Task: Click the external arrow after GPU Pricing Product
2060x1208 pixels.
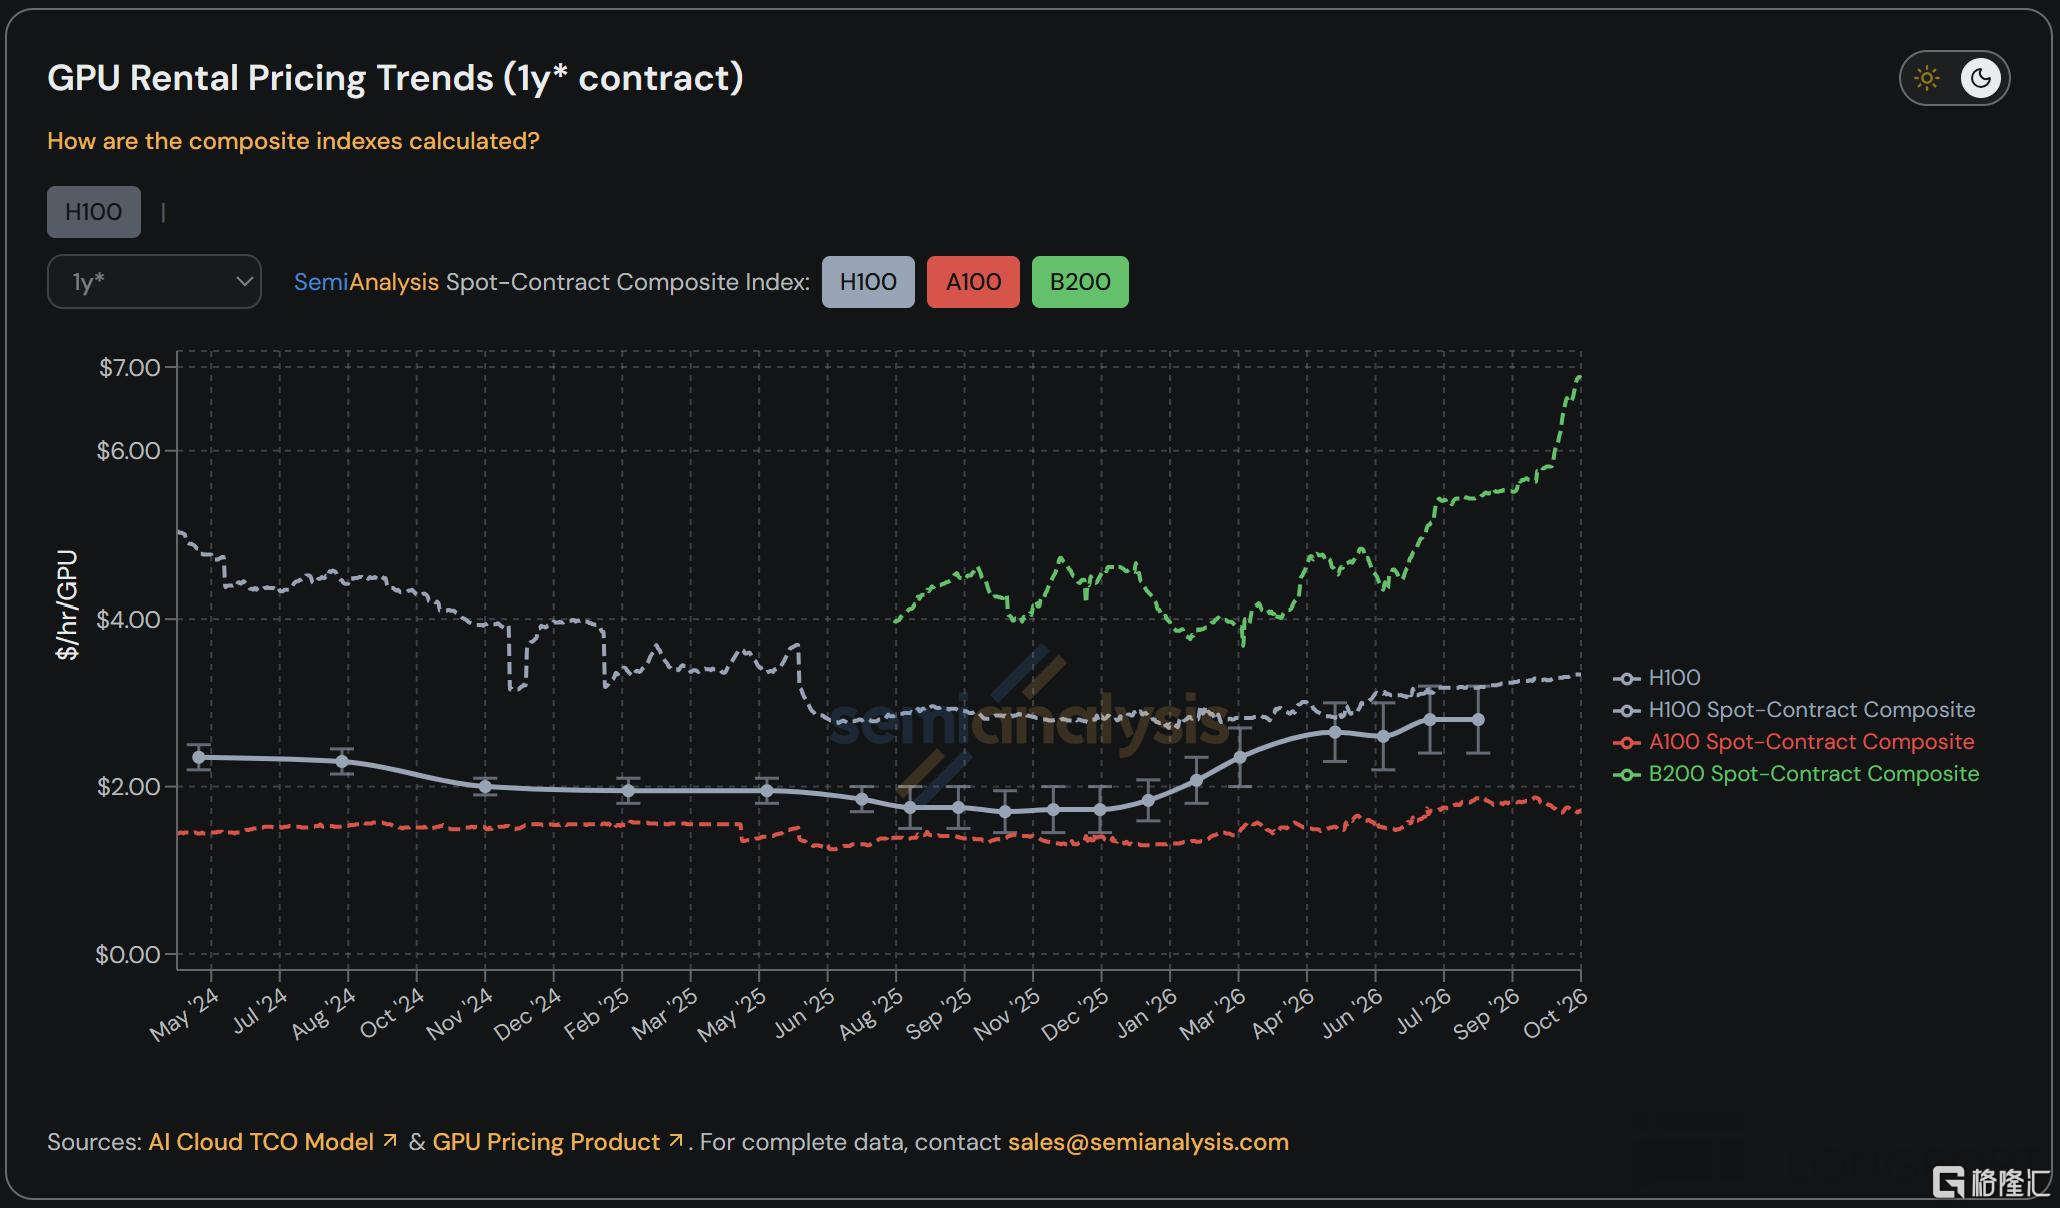Action: click(676, 1140)
